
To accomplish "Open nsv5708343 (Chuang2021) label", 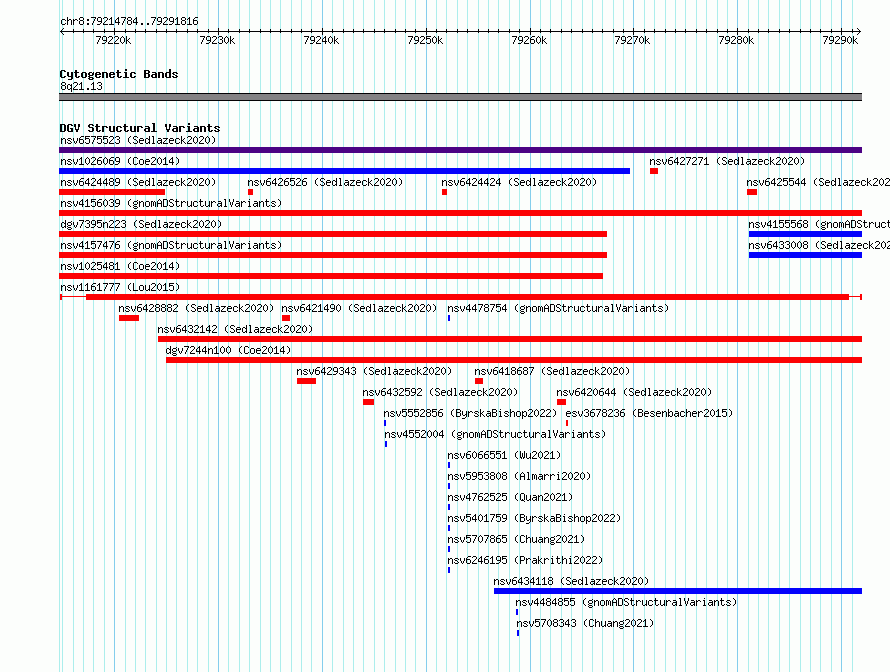I will pyautogui.click(x=585, y=623).
